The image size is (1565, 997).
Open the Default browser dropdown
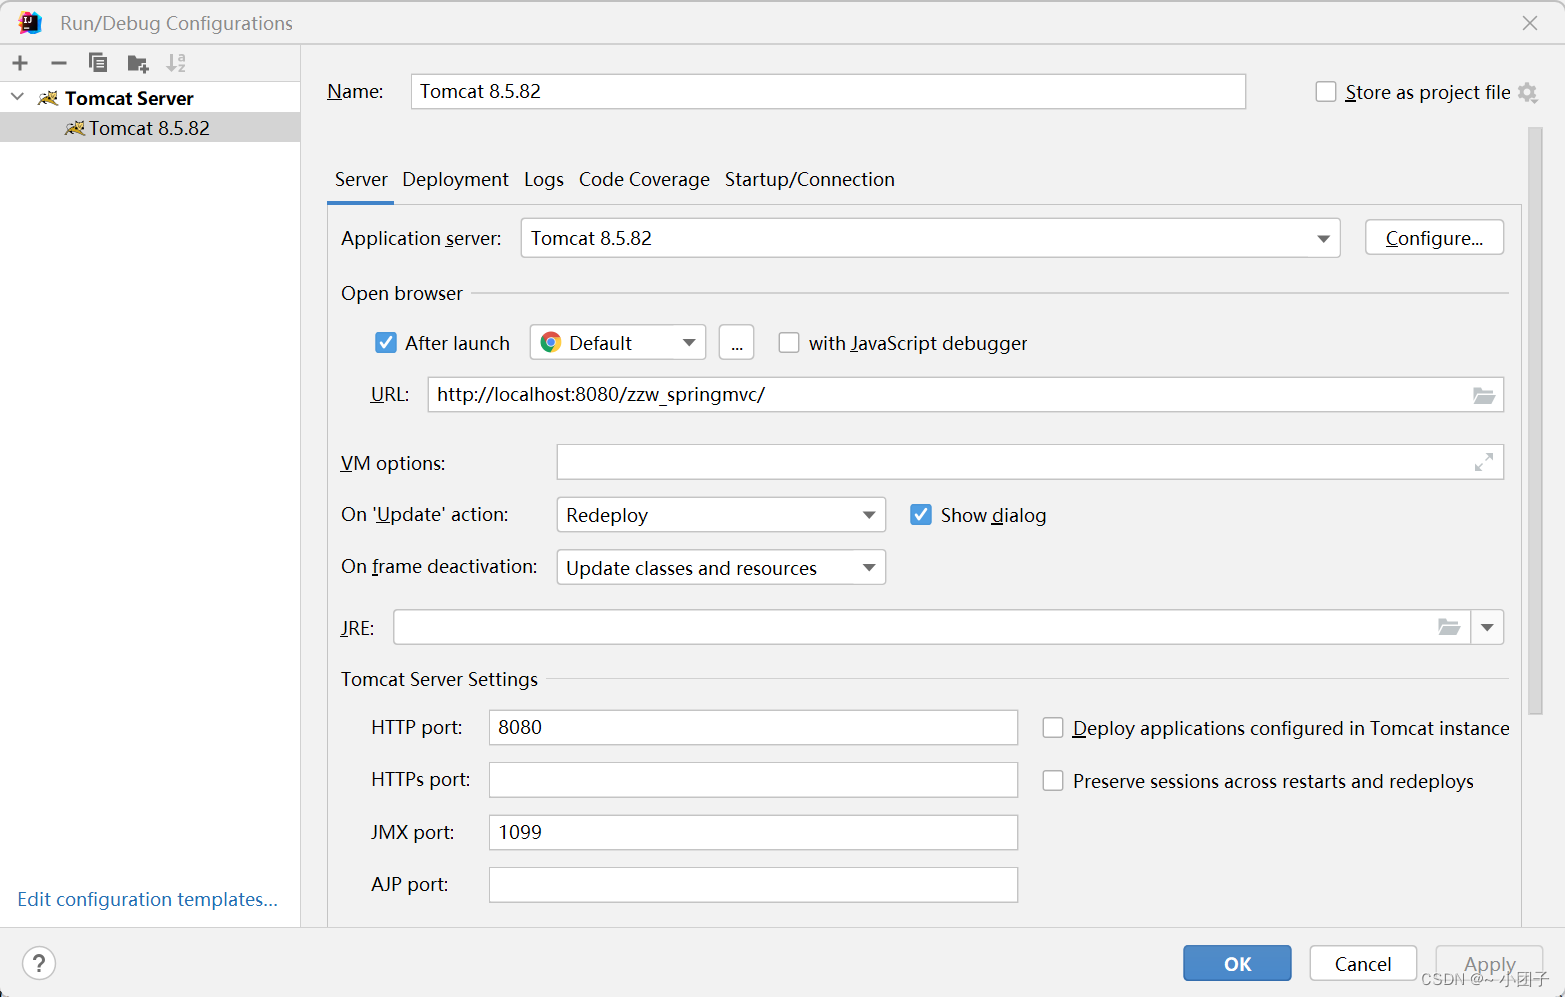[618, 343]
